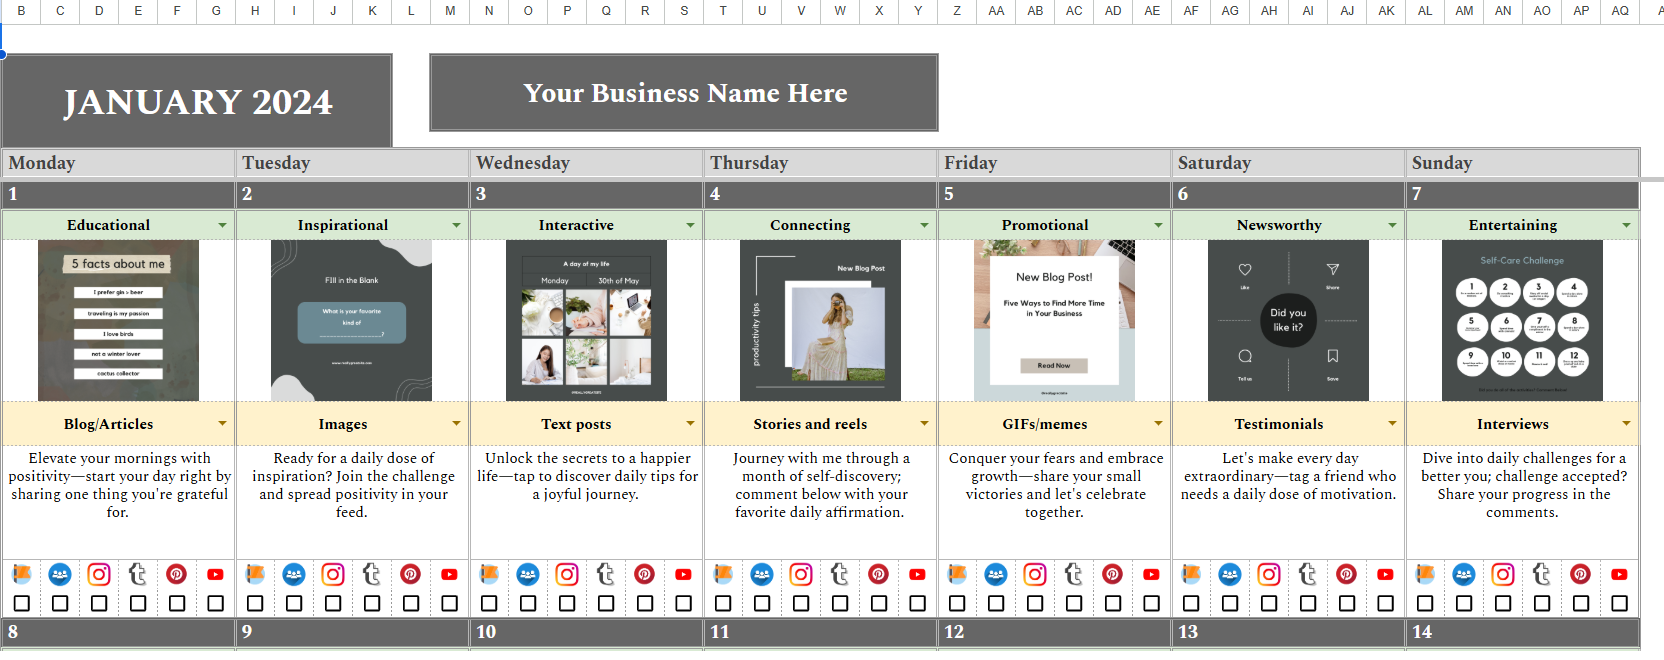The width and height of the screenshot is (1664, 660).
Task: Expand the GIFs/memes format dropdown
Action: (x=1158, y=424)
